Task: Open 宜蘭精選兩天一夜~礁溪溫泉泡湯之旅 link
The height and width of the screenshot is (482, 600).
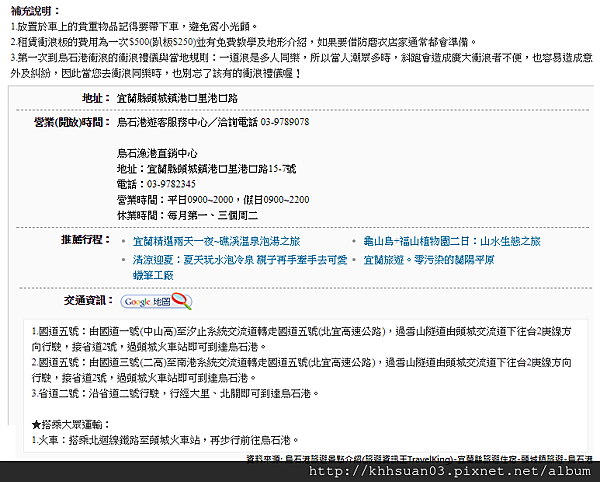Action: (x=216, y=241)
